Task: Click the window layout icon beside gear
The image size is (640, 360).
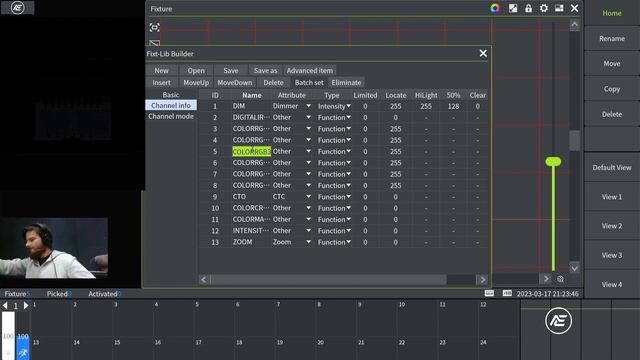Action: click(559, 8)
